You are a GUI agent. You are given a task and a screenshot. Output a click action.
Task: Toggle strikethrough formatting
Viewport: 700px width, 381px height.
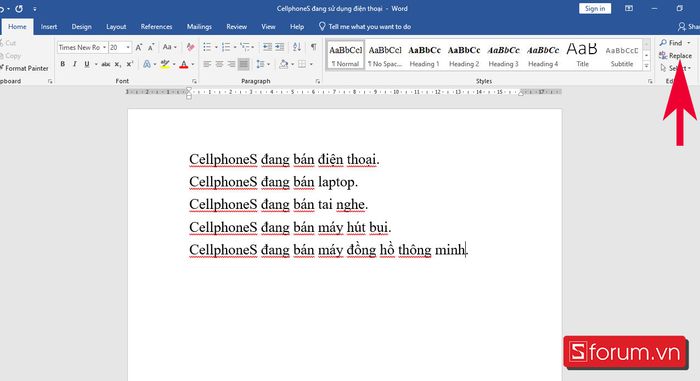(106, 64)
